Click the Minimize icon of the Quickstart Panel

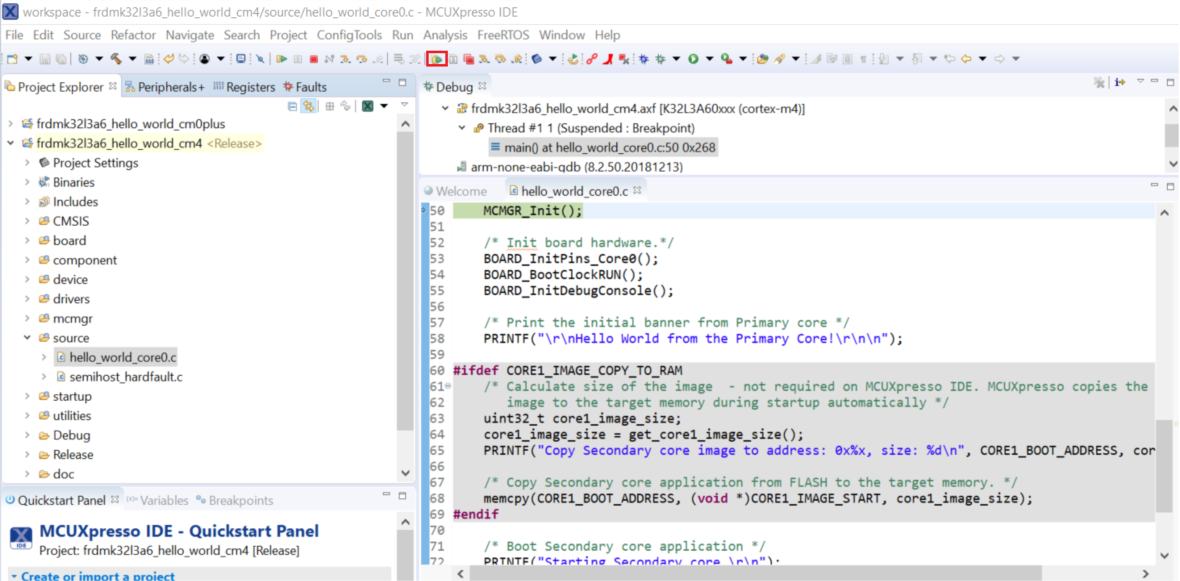(x=387, y=496)
